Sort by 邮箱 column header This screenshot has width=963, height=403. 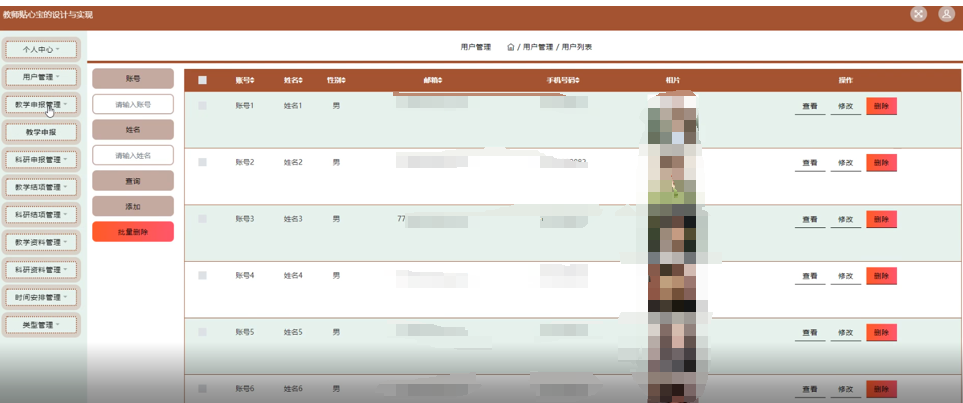432,80
